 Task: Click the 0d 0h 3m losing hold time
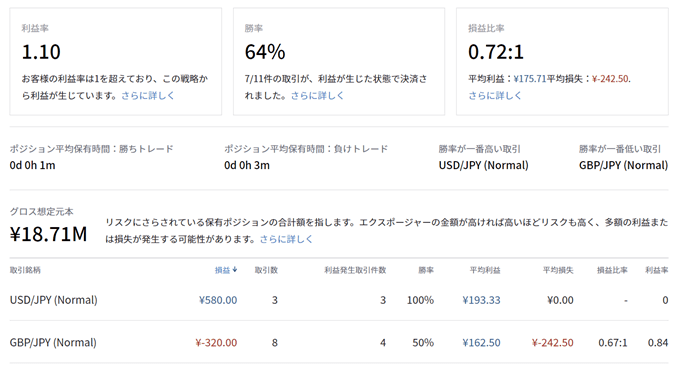[x=247, y=165]
